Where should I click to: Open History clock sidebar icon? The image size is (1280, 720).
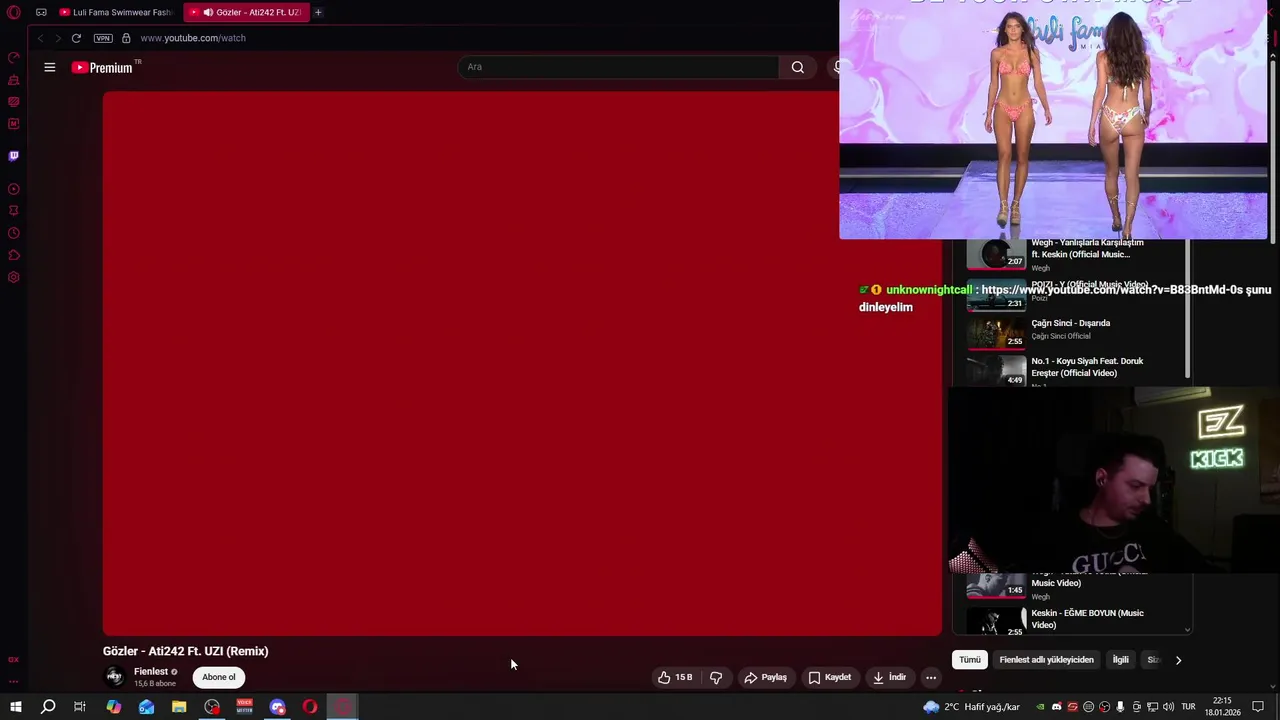click(x=14, y=233)
